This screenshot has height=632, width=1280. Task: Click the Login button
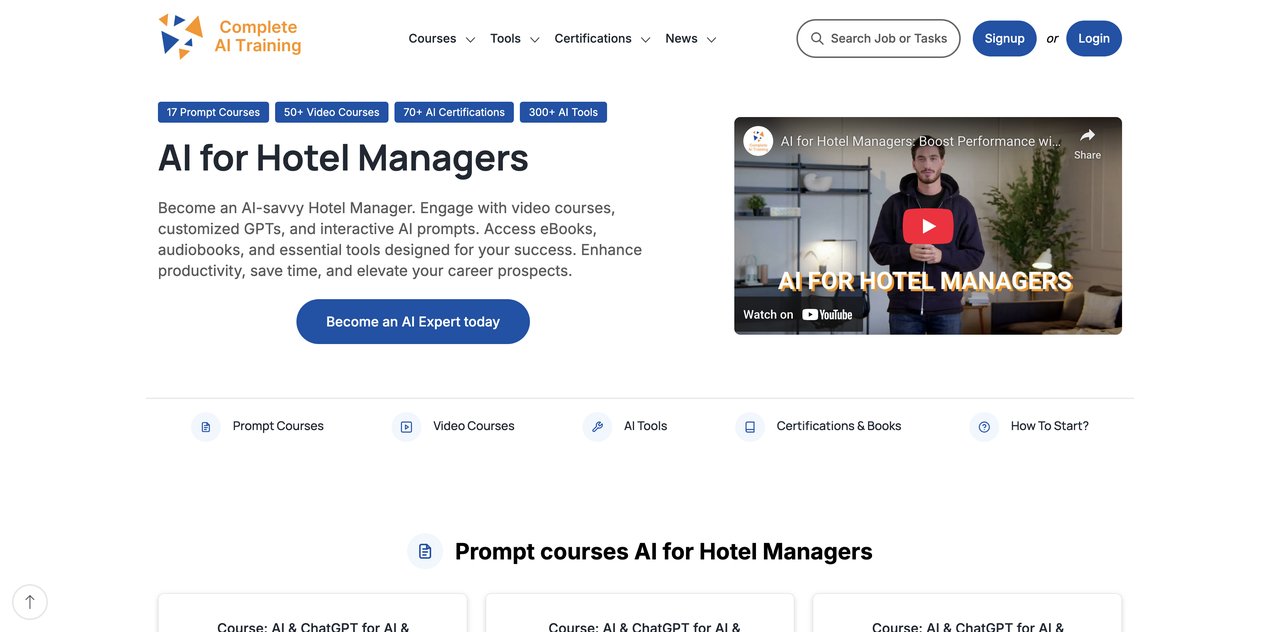tap(1093, 38)
